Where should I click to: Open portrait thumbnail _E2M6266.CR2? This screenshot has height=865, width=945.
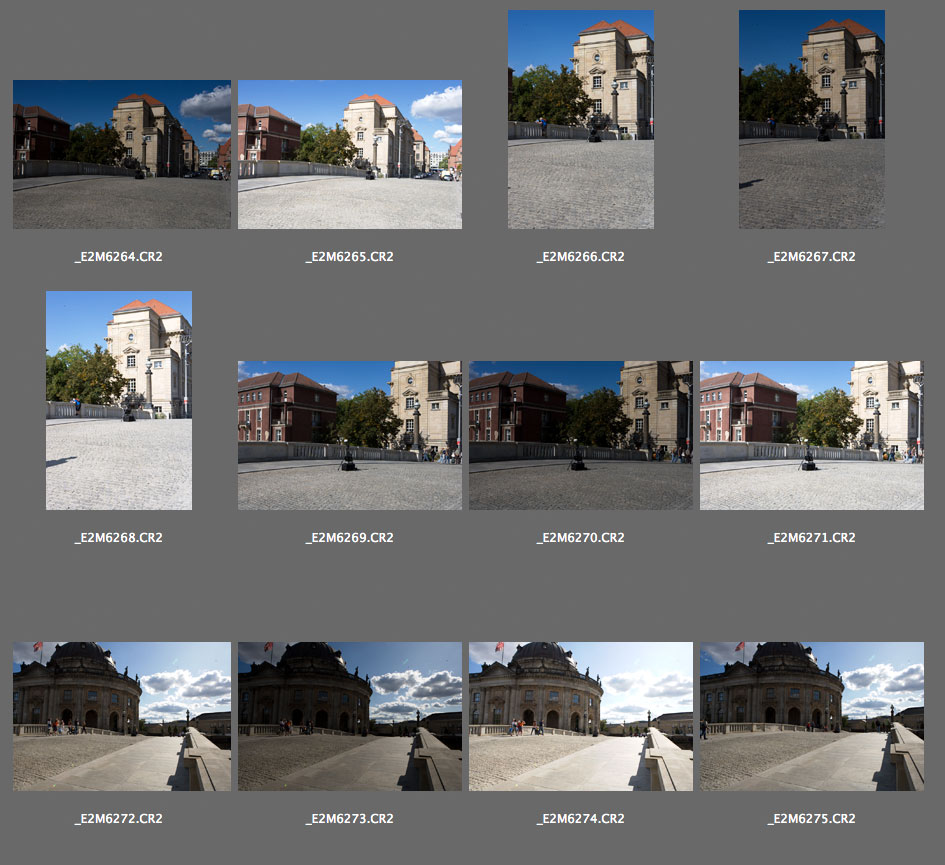[x=581, y=120]
